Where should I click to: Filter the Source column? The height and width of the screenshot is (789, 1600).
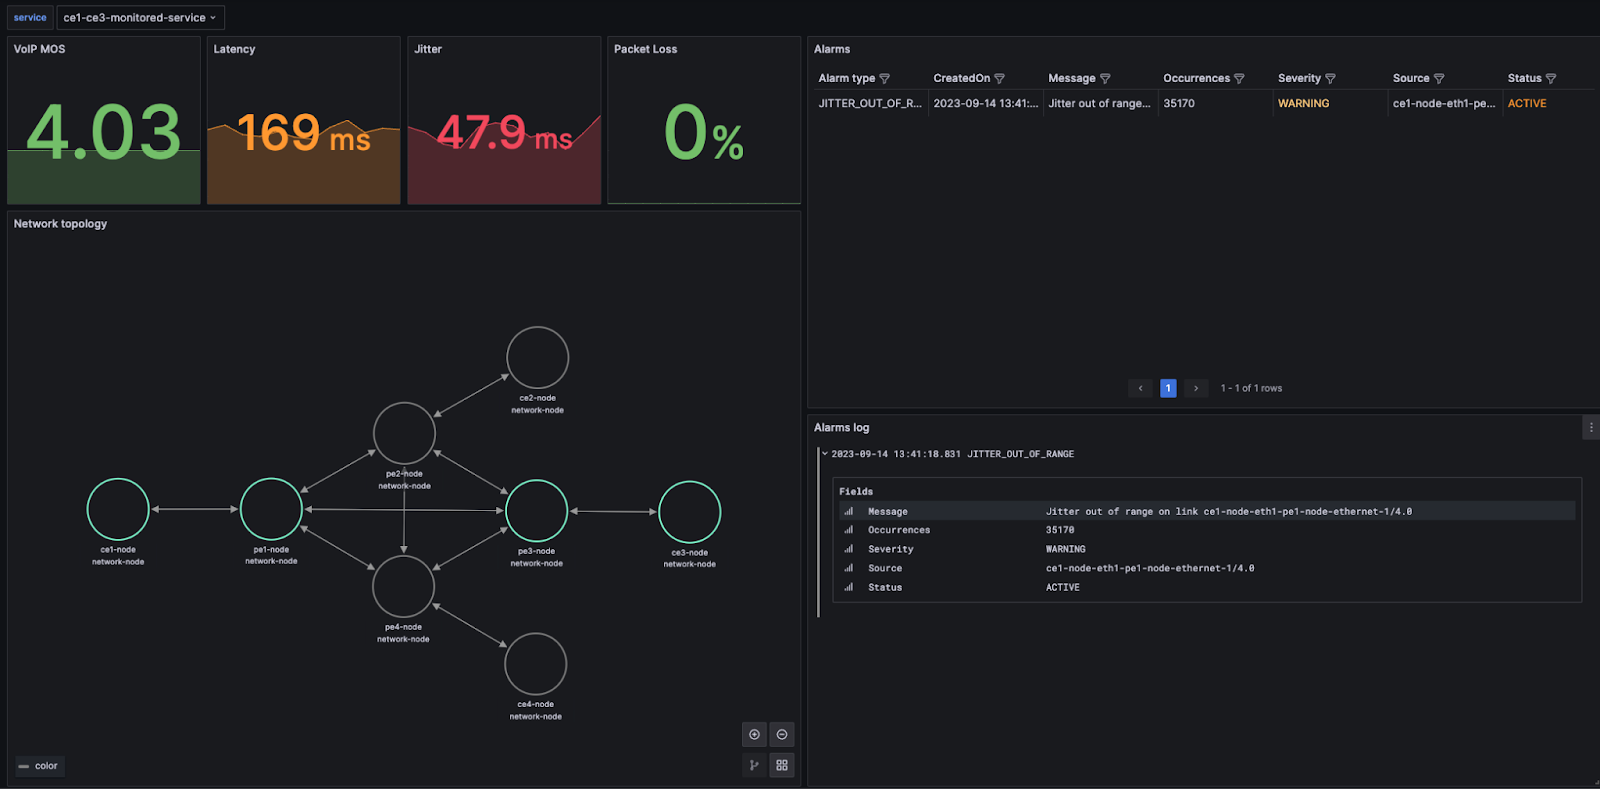pos(1439,78)
